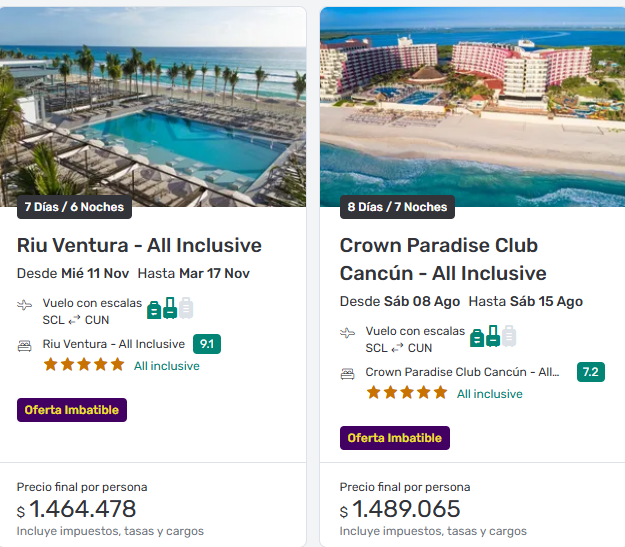Click the 7.2 rating badge
This screenshot has width=625, height=547.
pos(590,372)
